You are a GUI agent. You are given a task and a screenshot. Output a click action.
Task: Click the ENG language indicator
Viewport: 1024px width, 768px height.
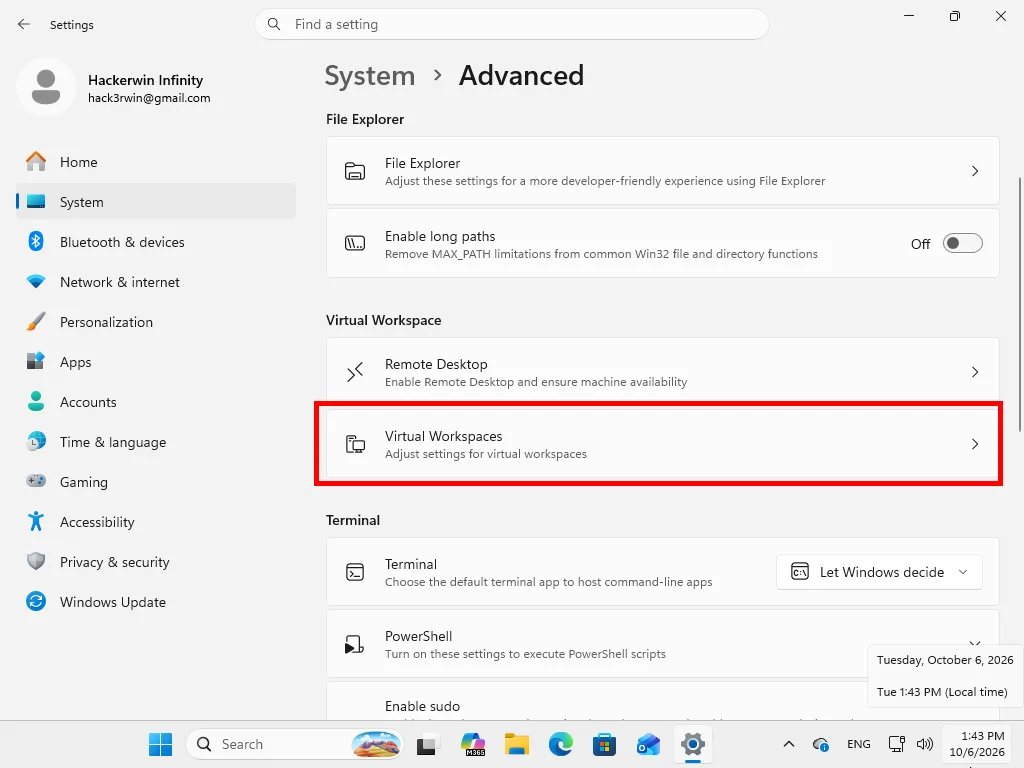click(858, 744)
